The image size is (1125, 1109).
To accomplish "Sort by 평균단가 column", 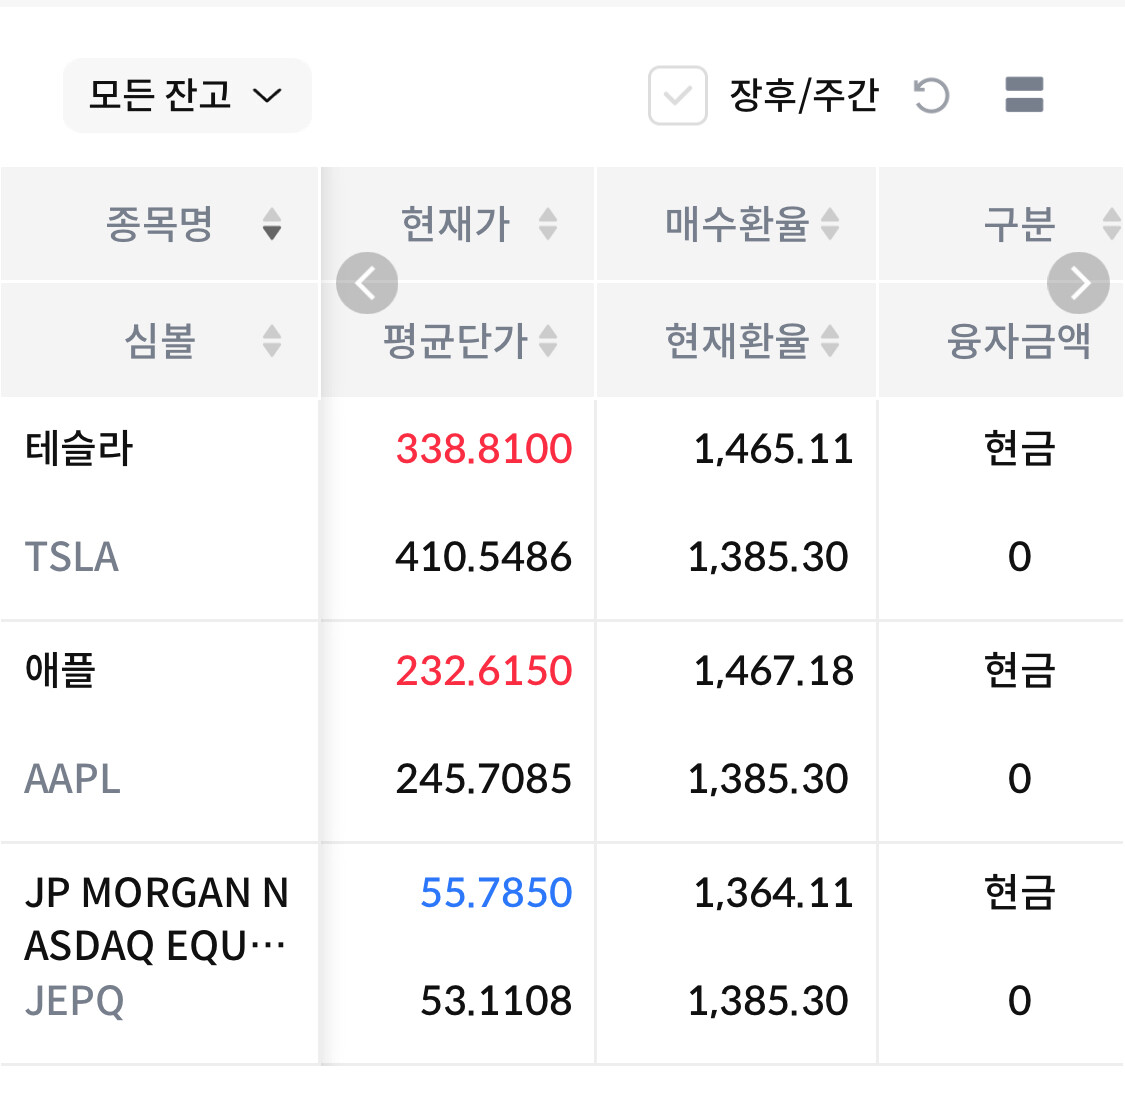I will 457,341.
